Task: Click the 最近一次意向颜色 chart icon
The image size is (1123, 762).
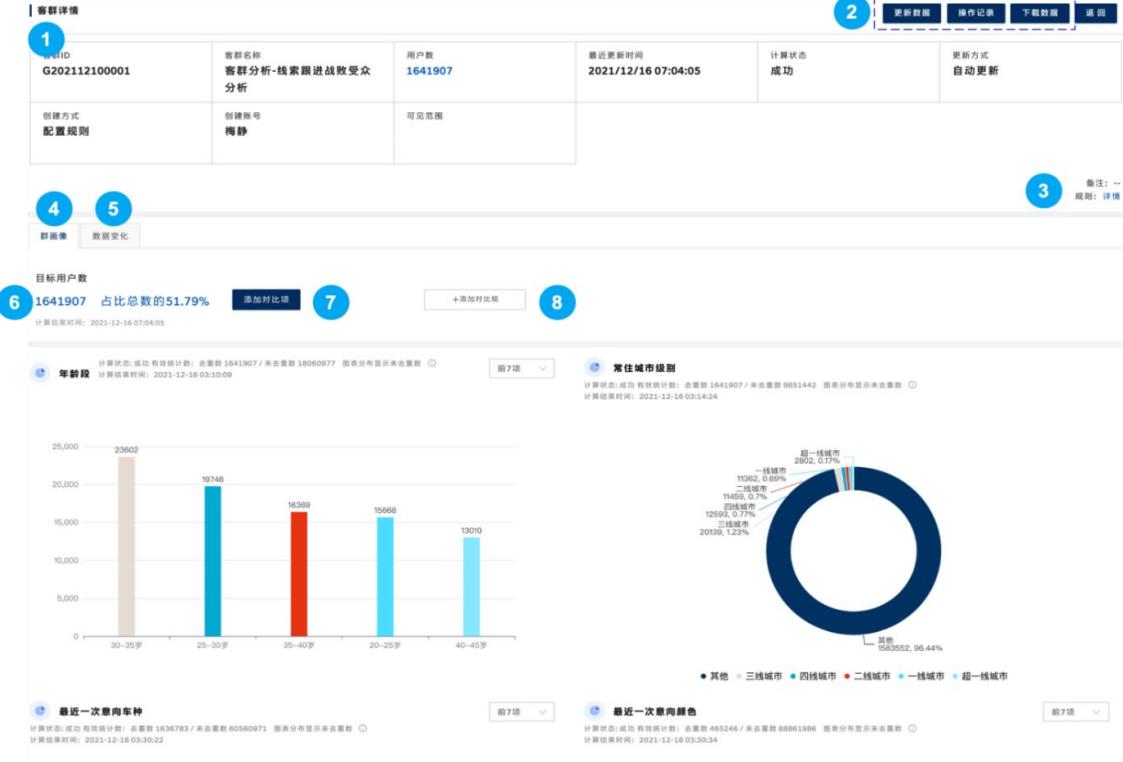Action: (x=594, y=710)
